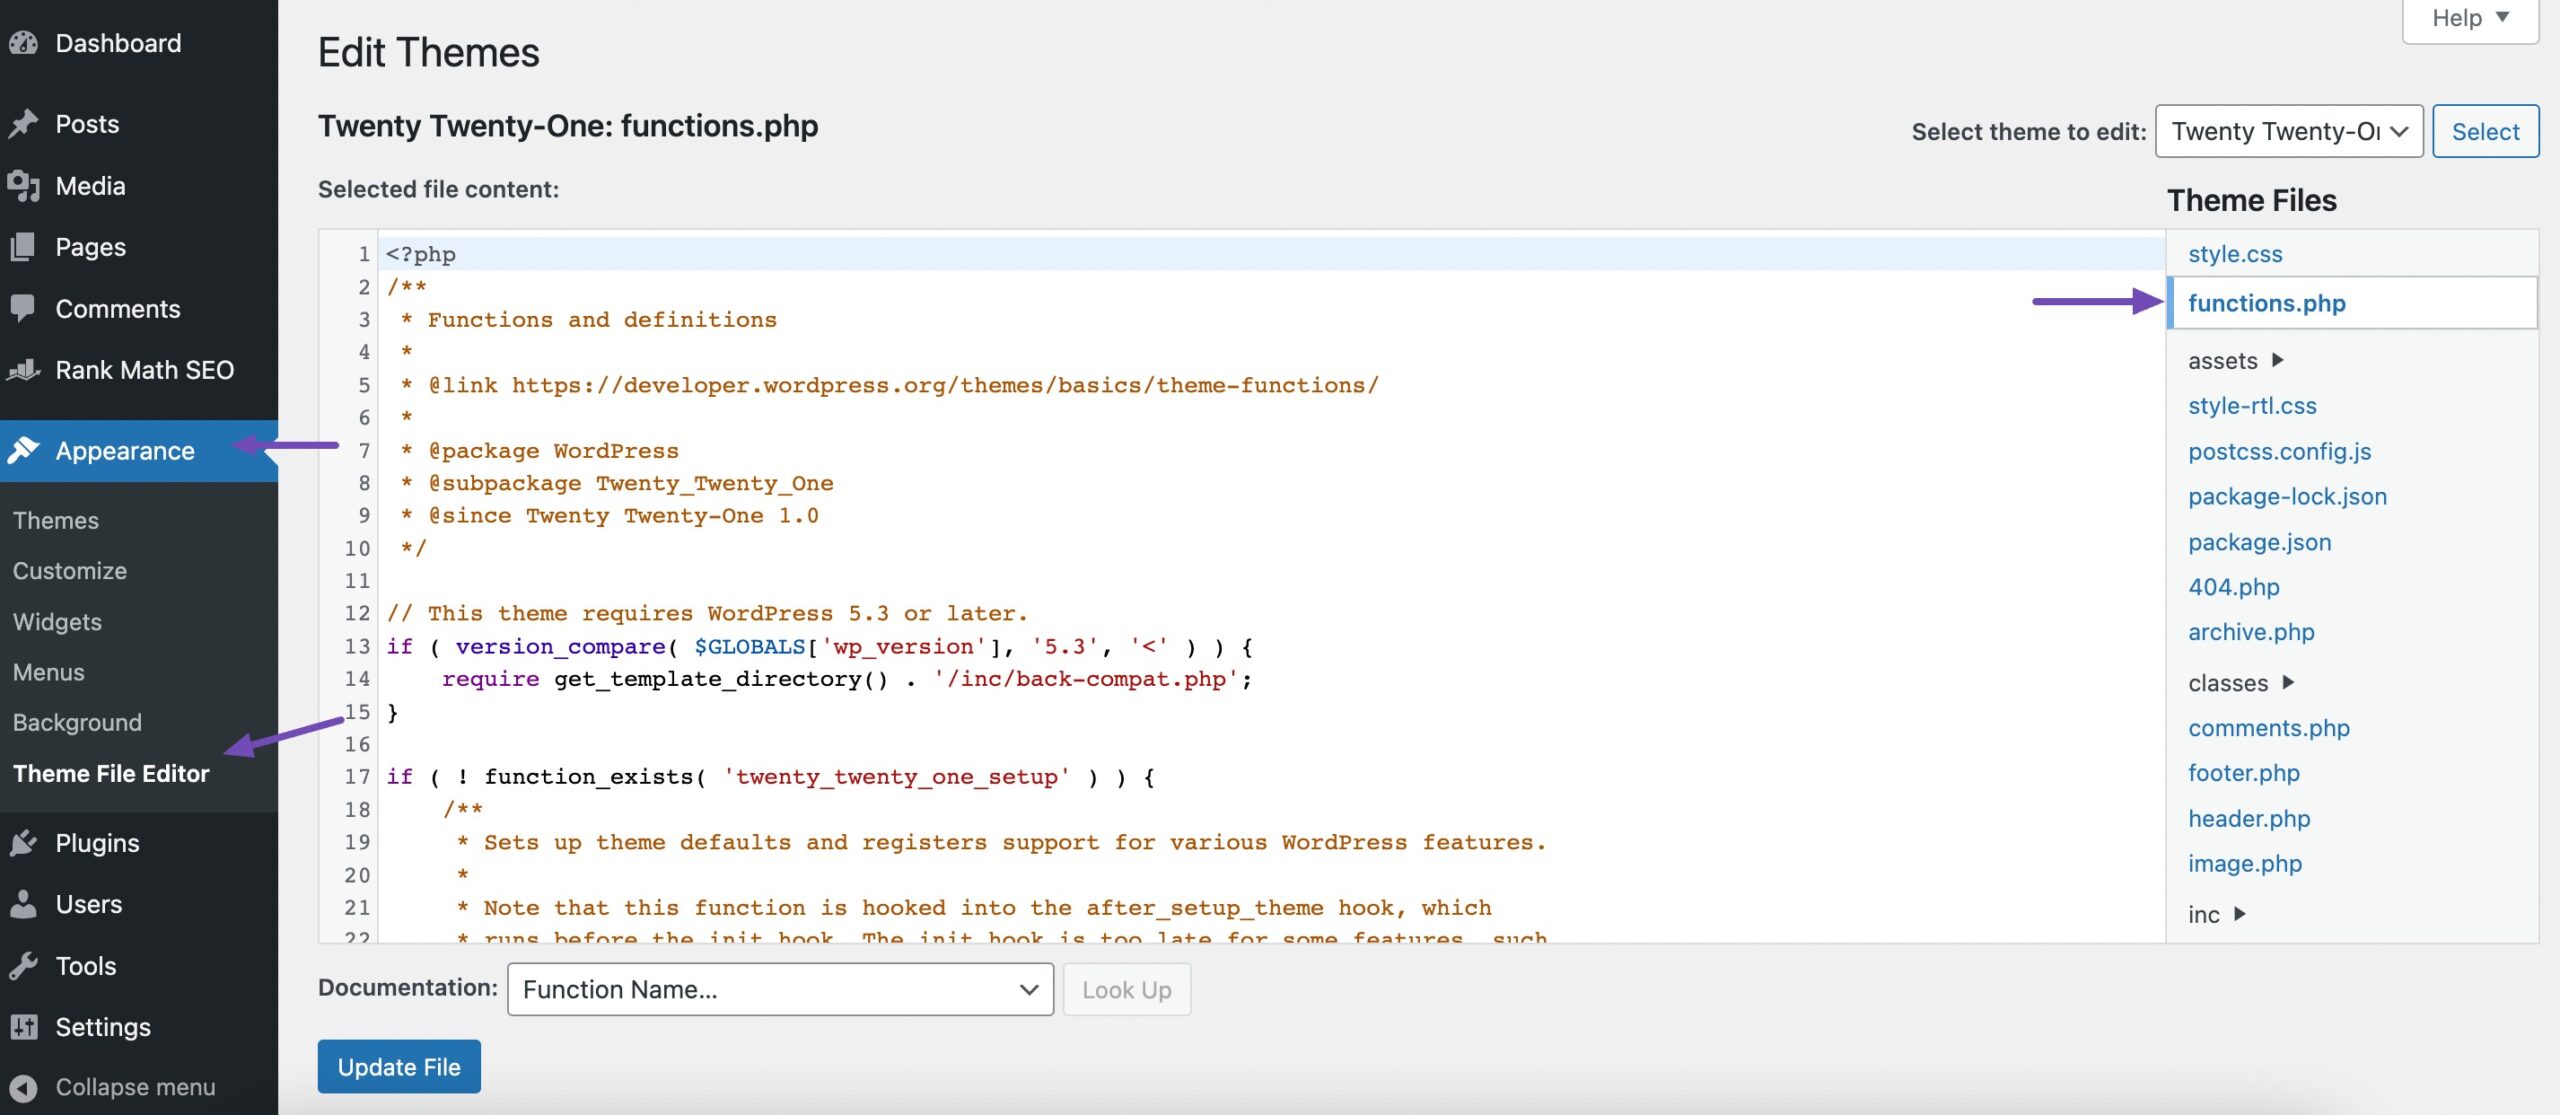Select the Appearance paintbrush icon

(x=25, y=450)
